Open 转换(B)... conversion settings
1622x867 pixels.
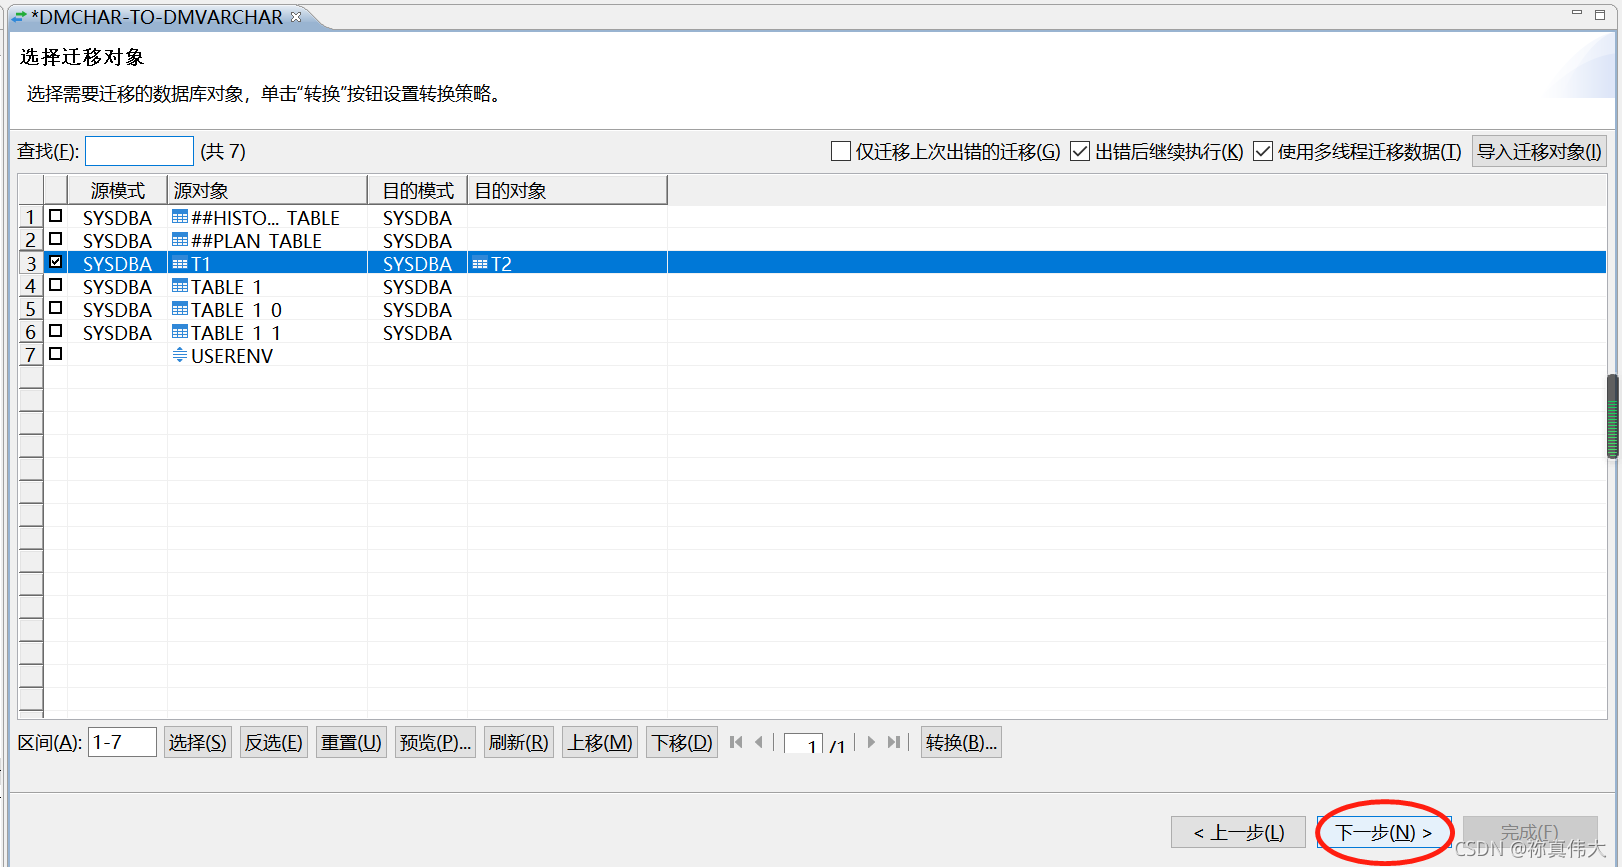tap(961, 742)
